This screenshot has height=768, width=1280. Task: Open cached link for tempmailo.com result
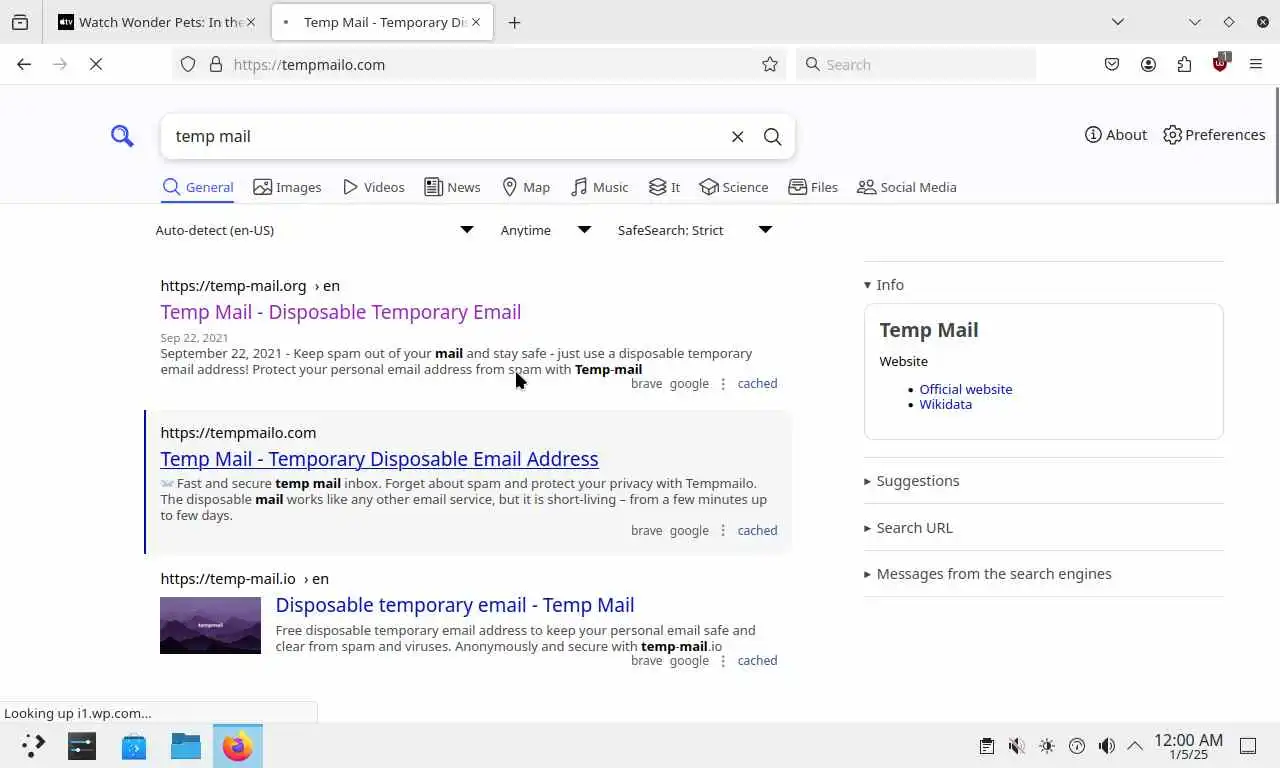click(x=757, y=530)
